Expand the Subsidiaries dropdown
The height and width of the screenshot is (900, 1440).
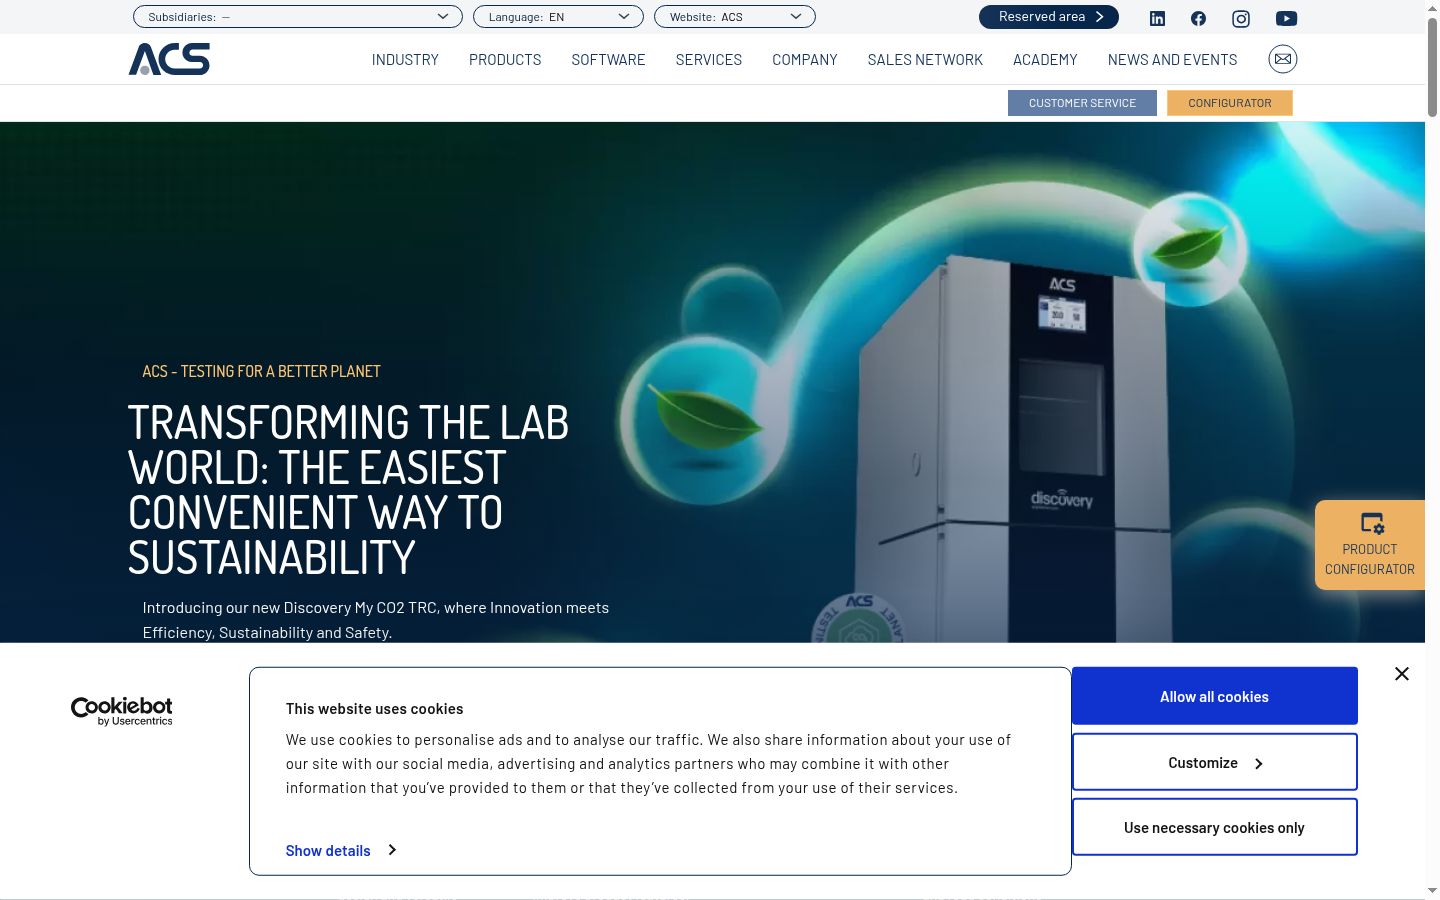pos(298,17)
